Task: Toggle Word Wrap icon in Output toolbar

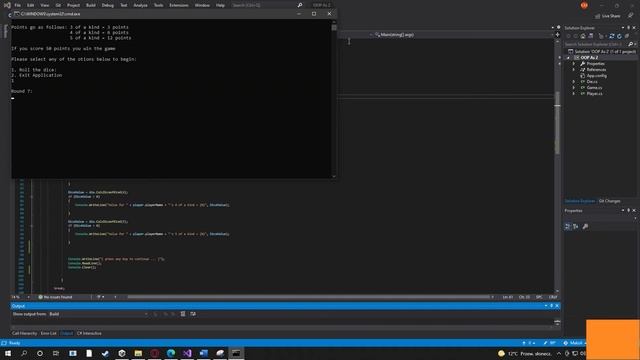Action: click(193, 314)
